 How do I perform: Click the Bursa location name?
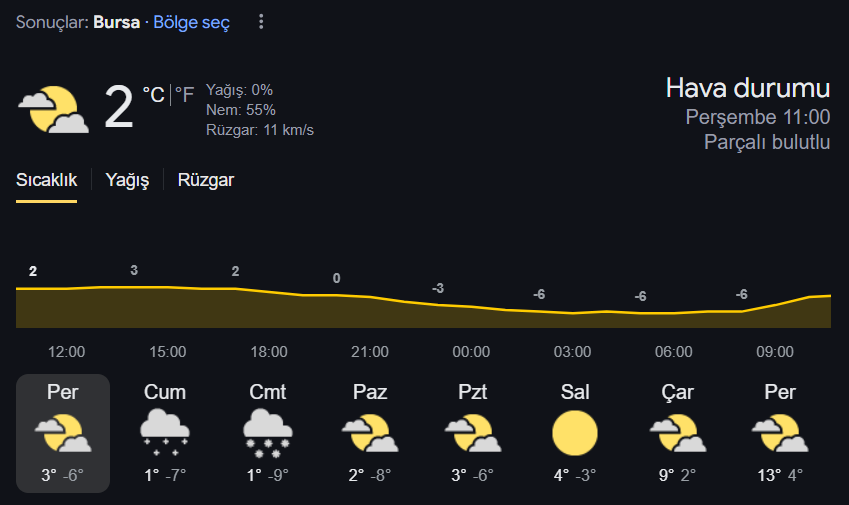(x=116, y=22)
